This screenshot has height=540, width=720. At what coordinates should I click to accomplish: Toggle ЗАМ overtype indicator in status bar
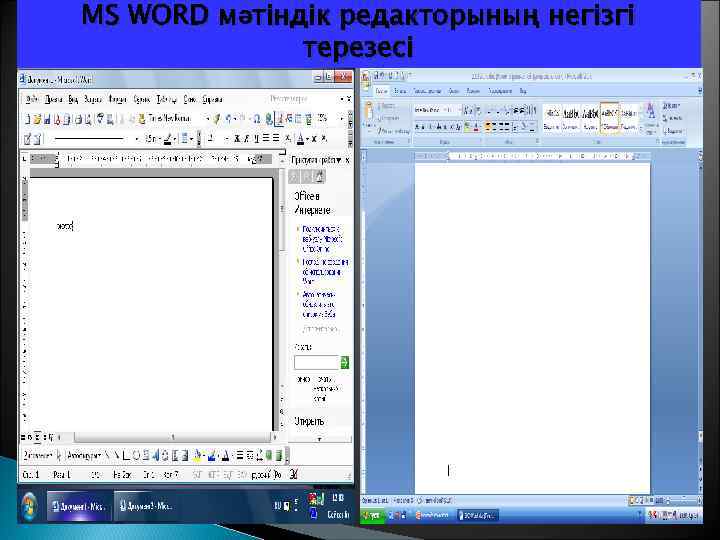point(242,475)
